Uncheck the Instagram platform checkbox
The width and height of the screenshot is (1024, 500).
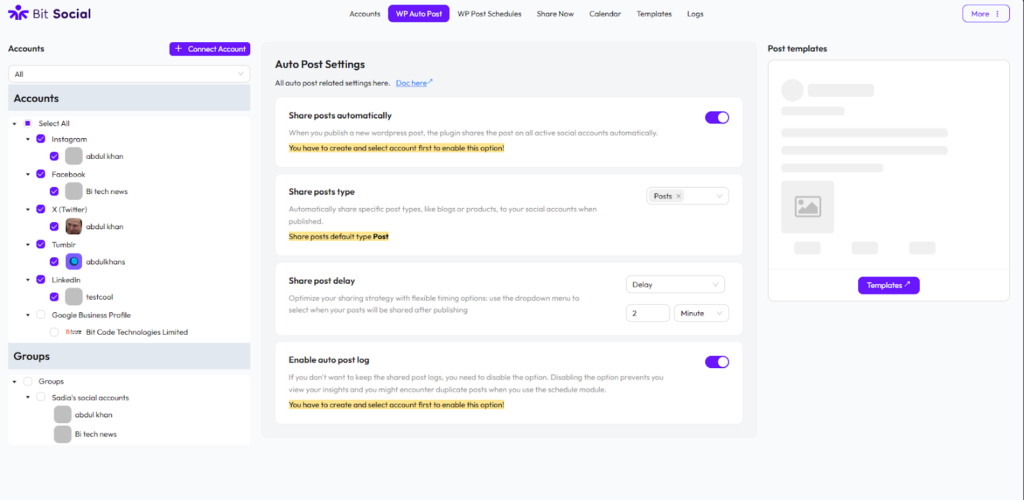pos(41,138)
